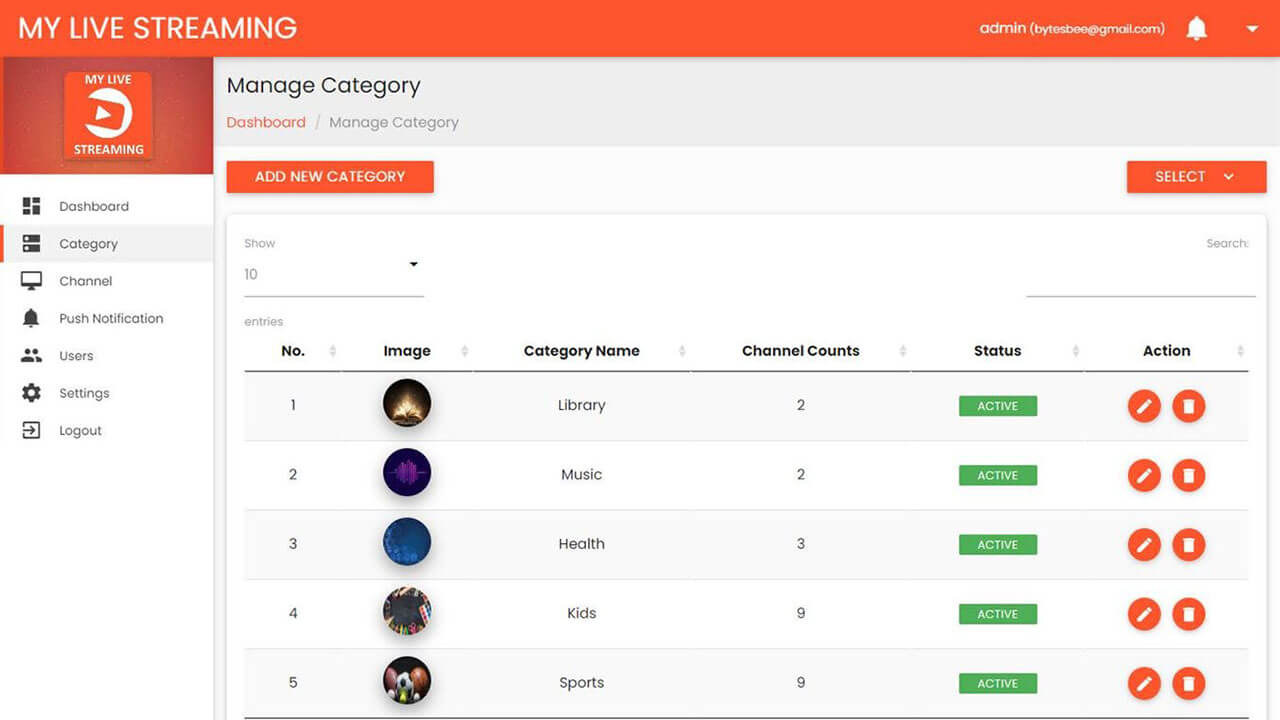
Task: Click the pencil icon for the Health row
Action: tap(1144, 545)
